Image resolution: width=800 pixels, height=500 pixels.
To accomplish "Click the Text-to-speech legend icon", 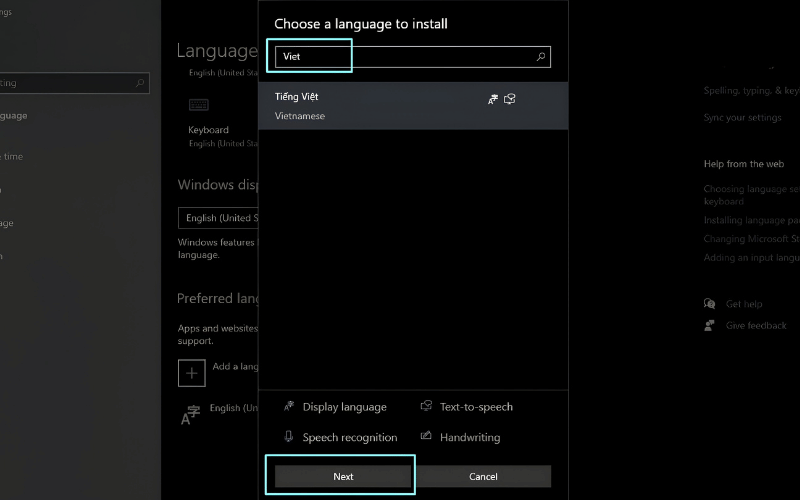I will 426,406.
